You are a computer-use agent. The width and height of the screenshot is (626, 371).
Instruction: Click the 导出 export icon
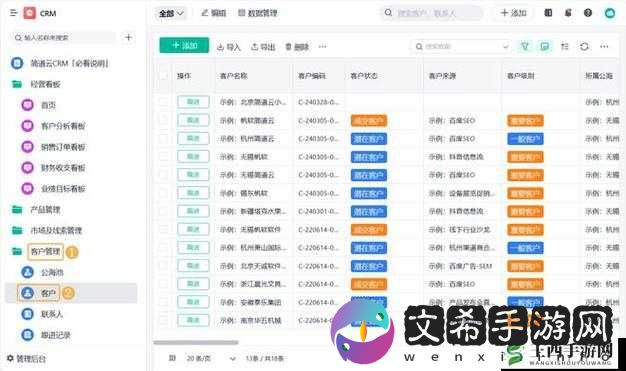pyautogui.click(x=254, y=47)
